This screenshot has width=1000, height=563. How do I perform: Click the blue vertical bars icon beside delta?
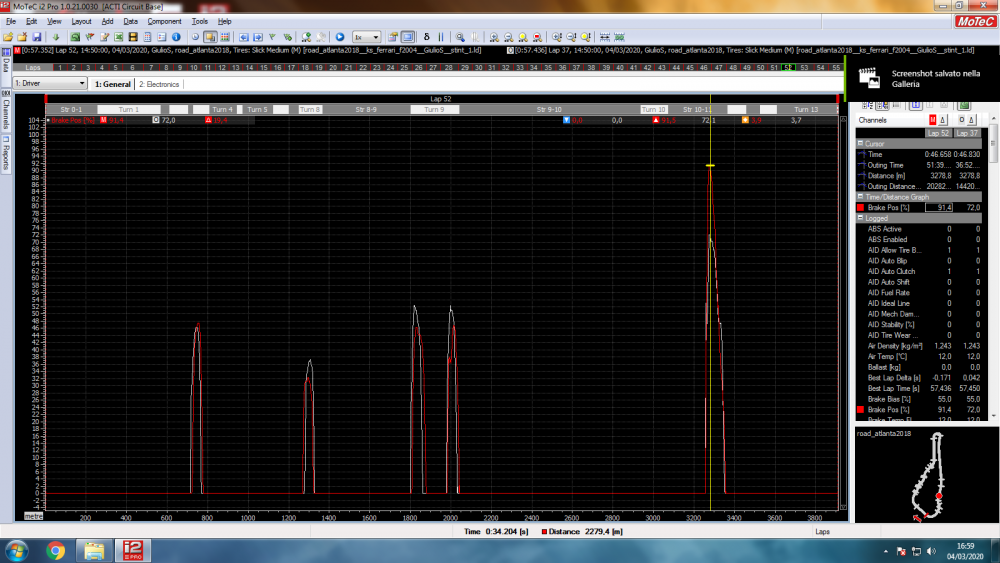coord(441,37)
